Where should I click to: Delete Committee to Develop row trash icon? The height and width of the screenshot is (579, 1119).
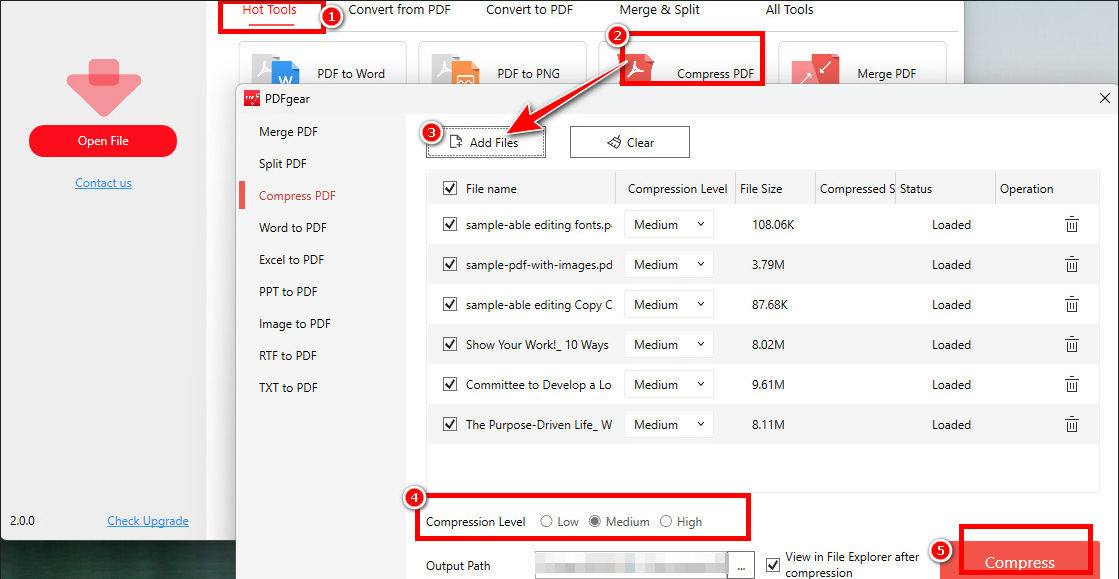coord(1071,385)
